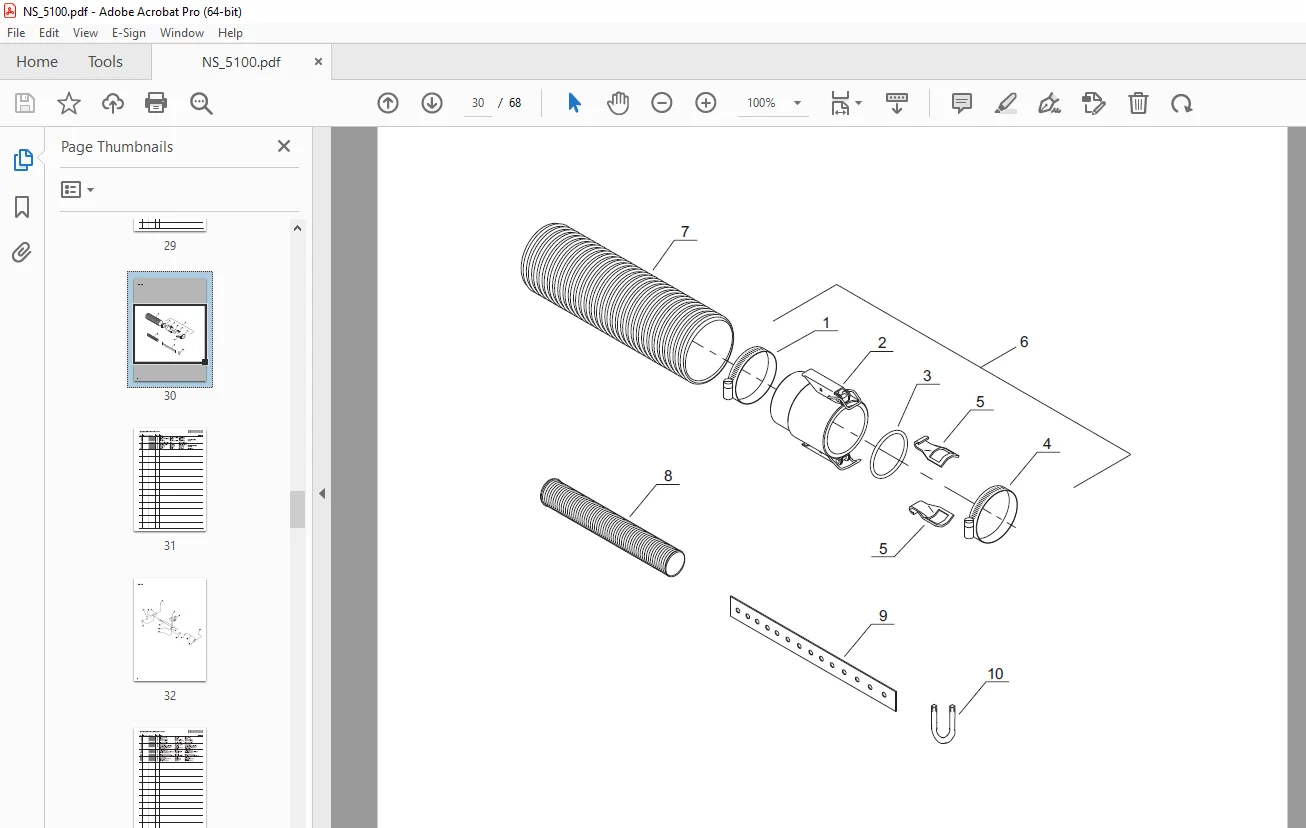This screenshot has width=1306, height=828.
Task: Select the NS_5100.pdf document tab
Action: 241,62
